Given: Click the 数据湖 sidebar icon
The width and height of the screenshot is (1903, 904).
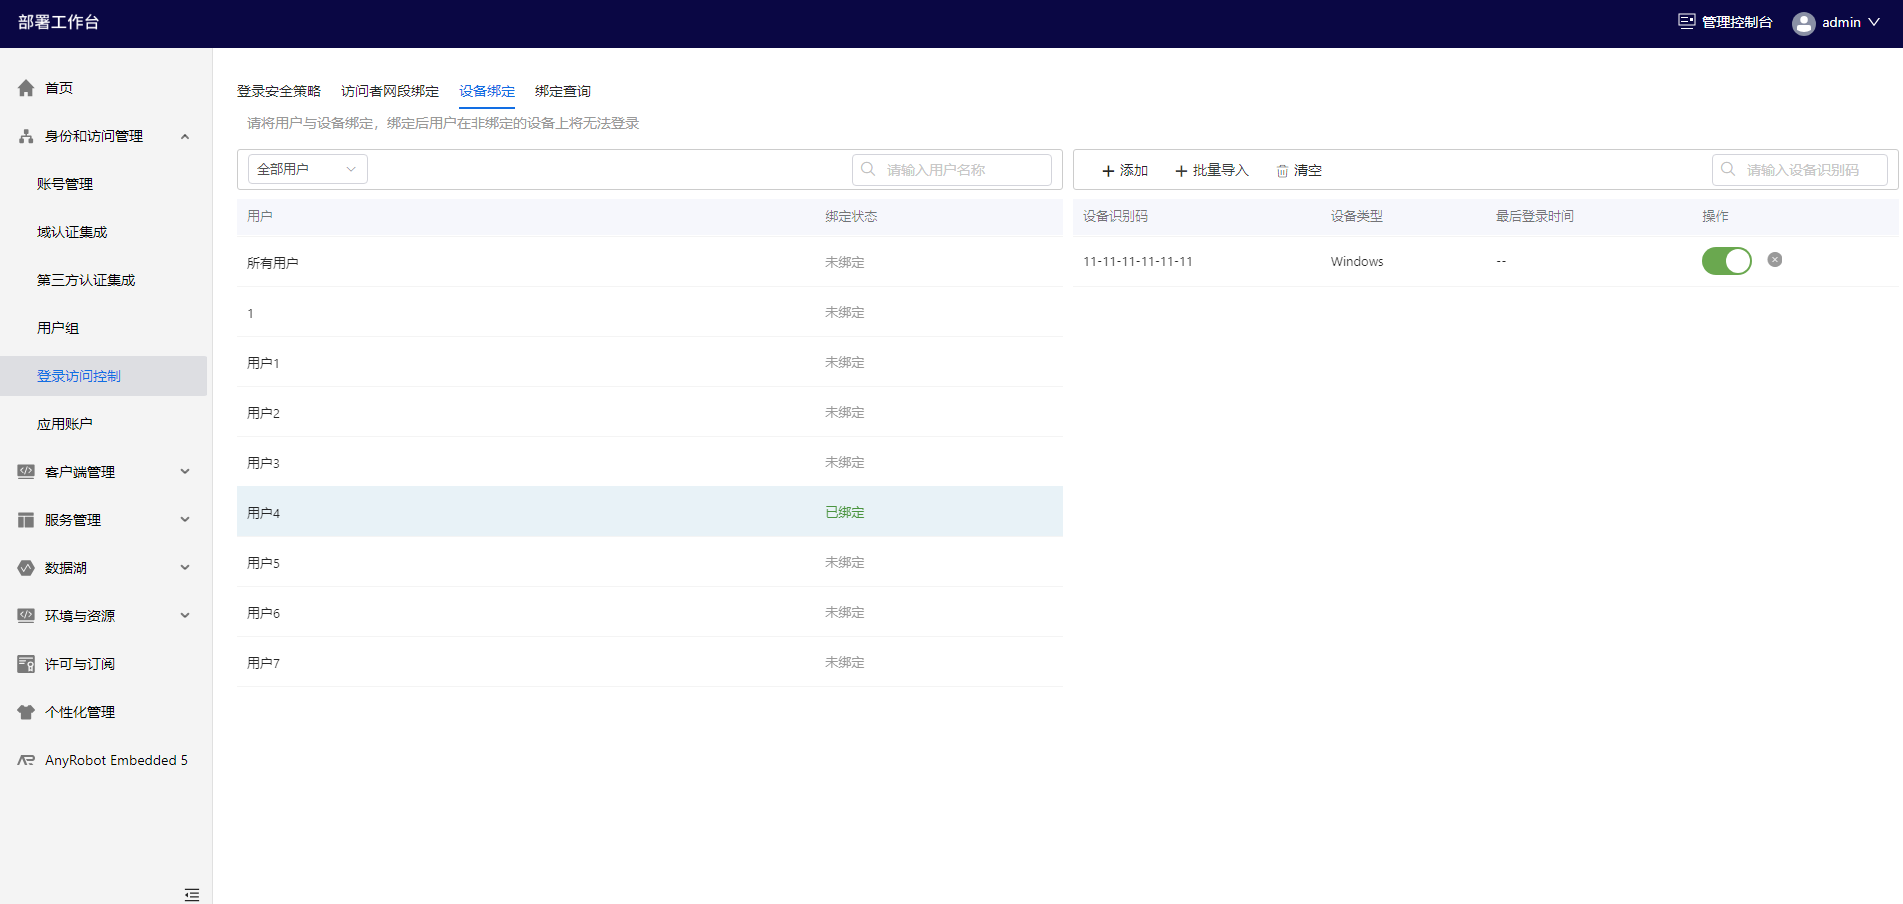Looking at the screenshot, I should tap(26, 568).
